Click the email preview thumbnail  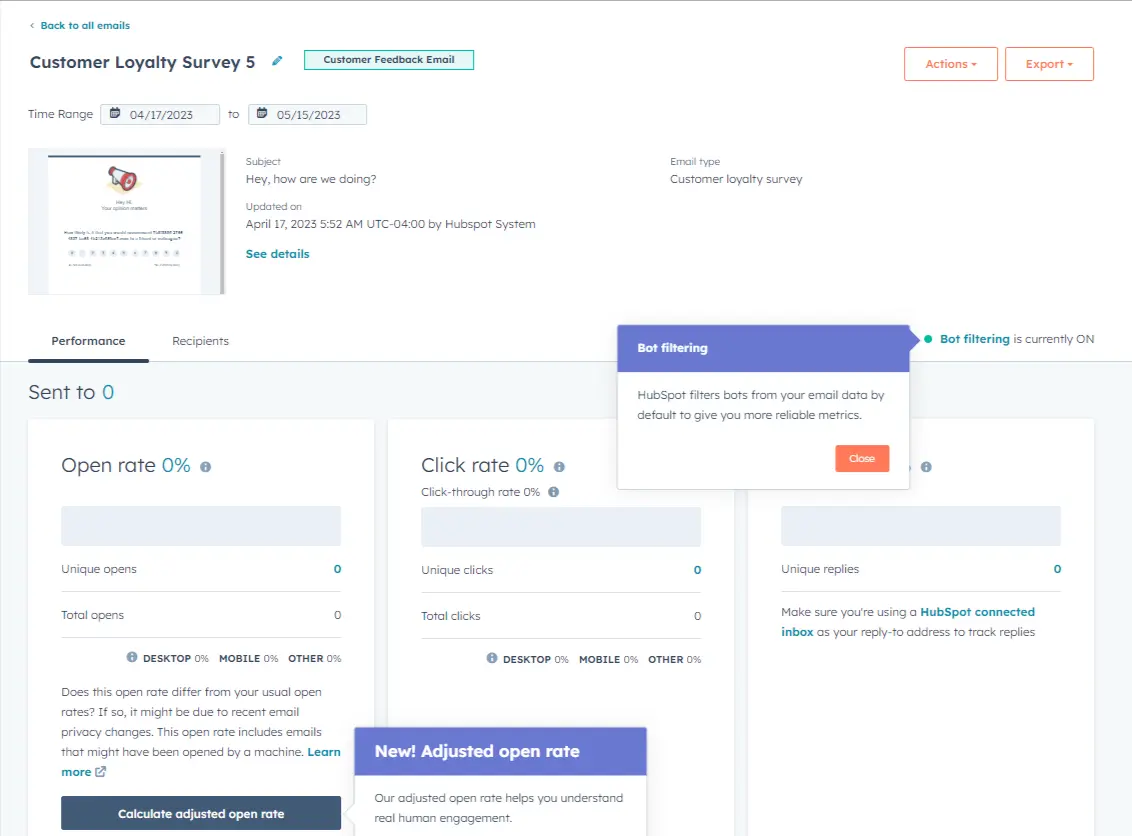tap(126, 222)
